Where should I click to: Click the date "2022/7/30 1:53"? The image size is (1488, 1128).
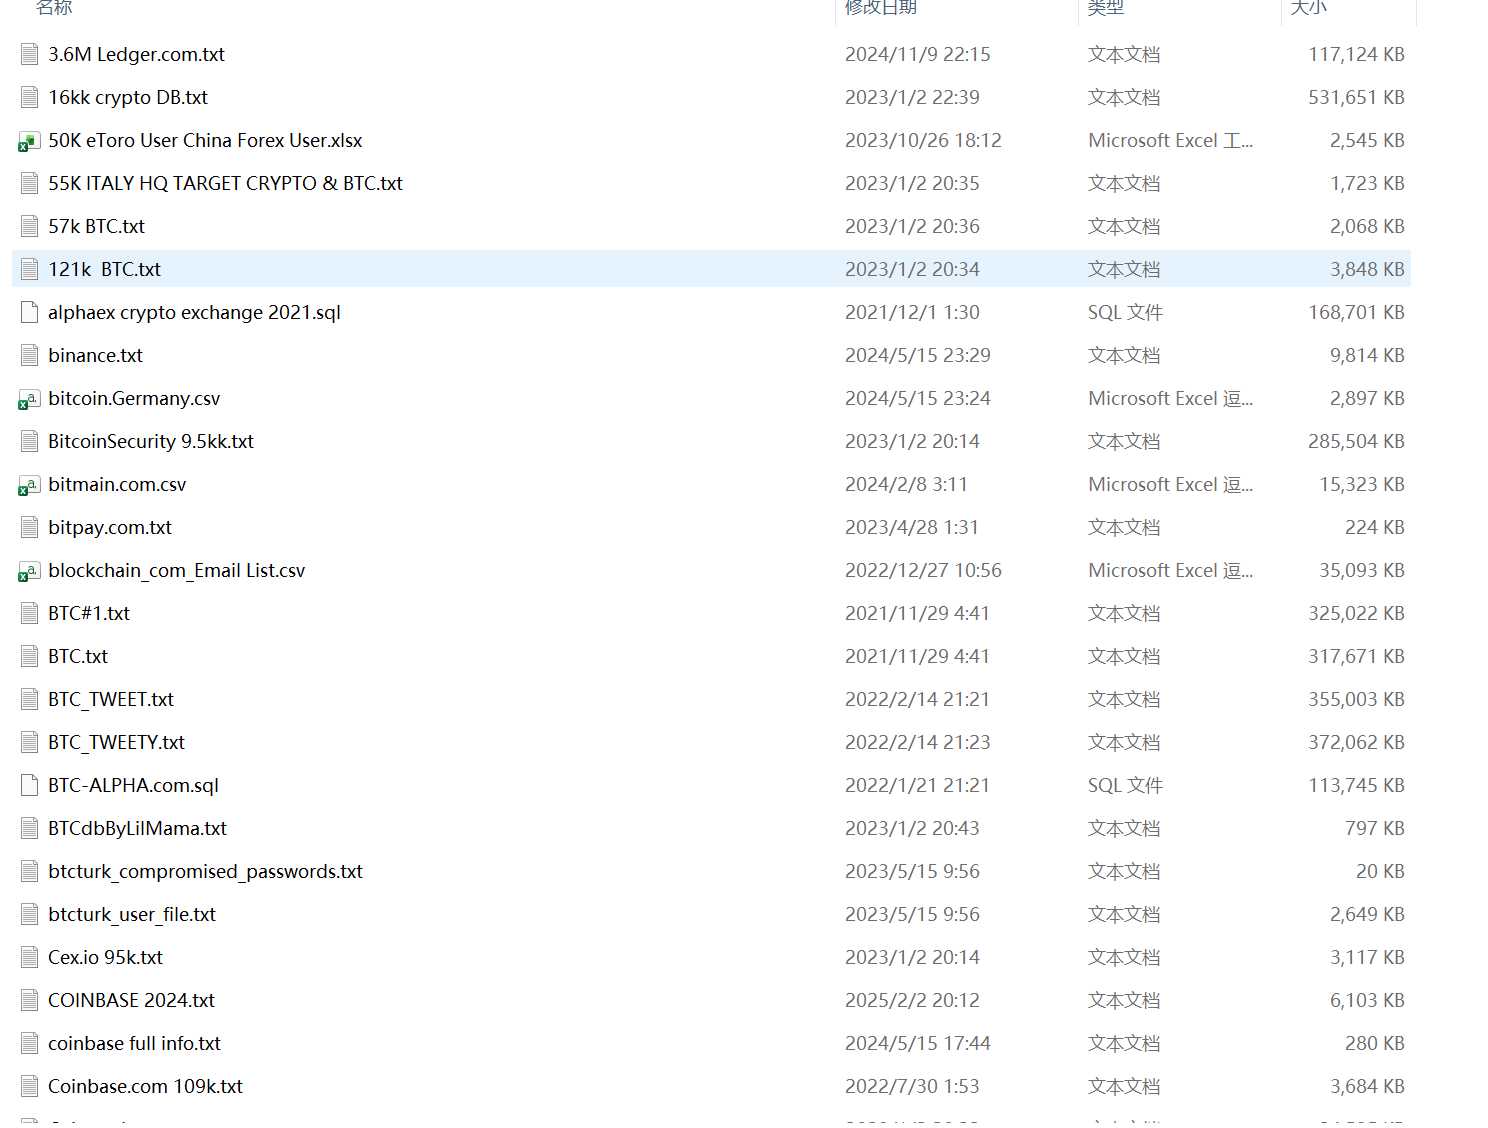912,1086
